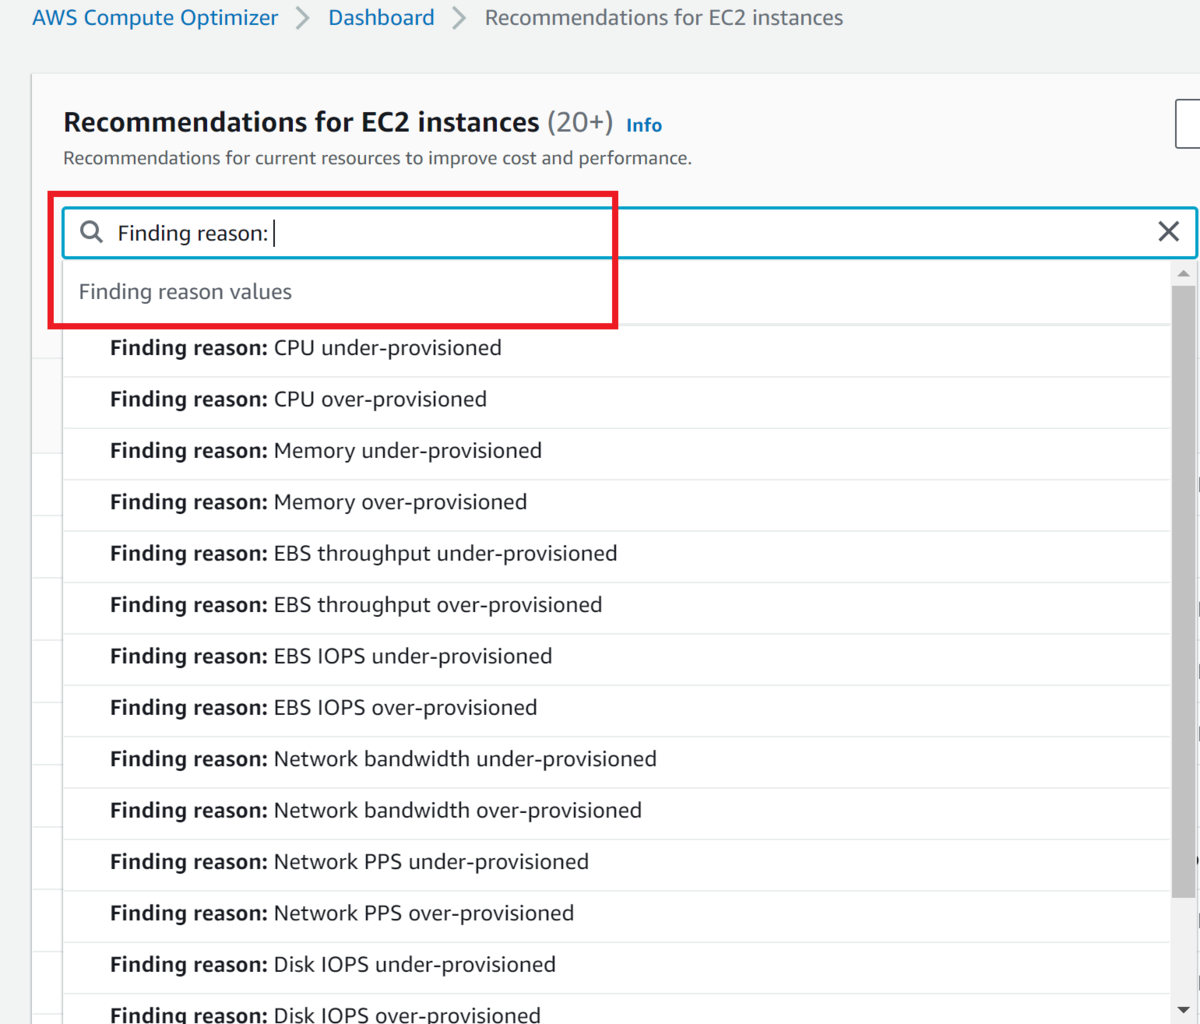Click scrollbar up arrow in dropdown

[x=1183, y=273]
